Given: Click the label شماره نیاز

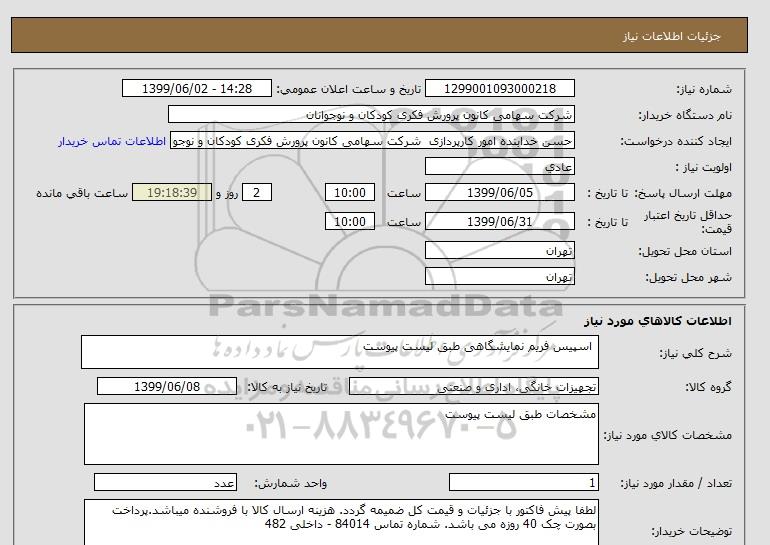Looking at the screenshot, I should (x=704, y=89).
